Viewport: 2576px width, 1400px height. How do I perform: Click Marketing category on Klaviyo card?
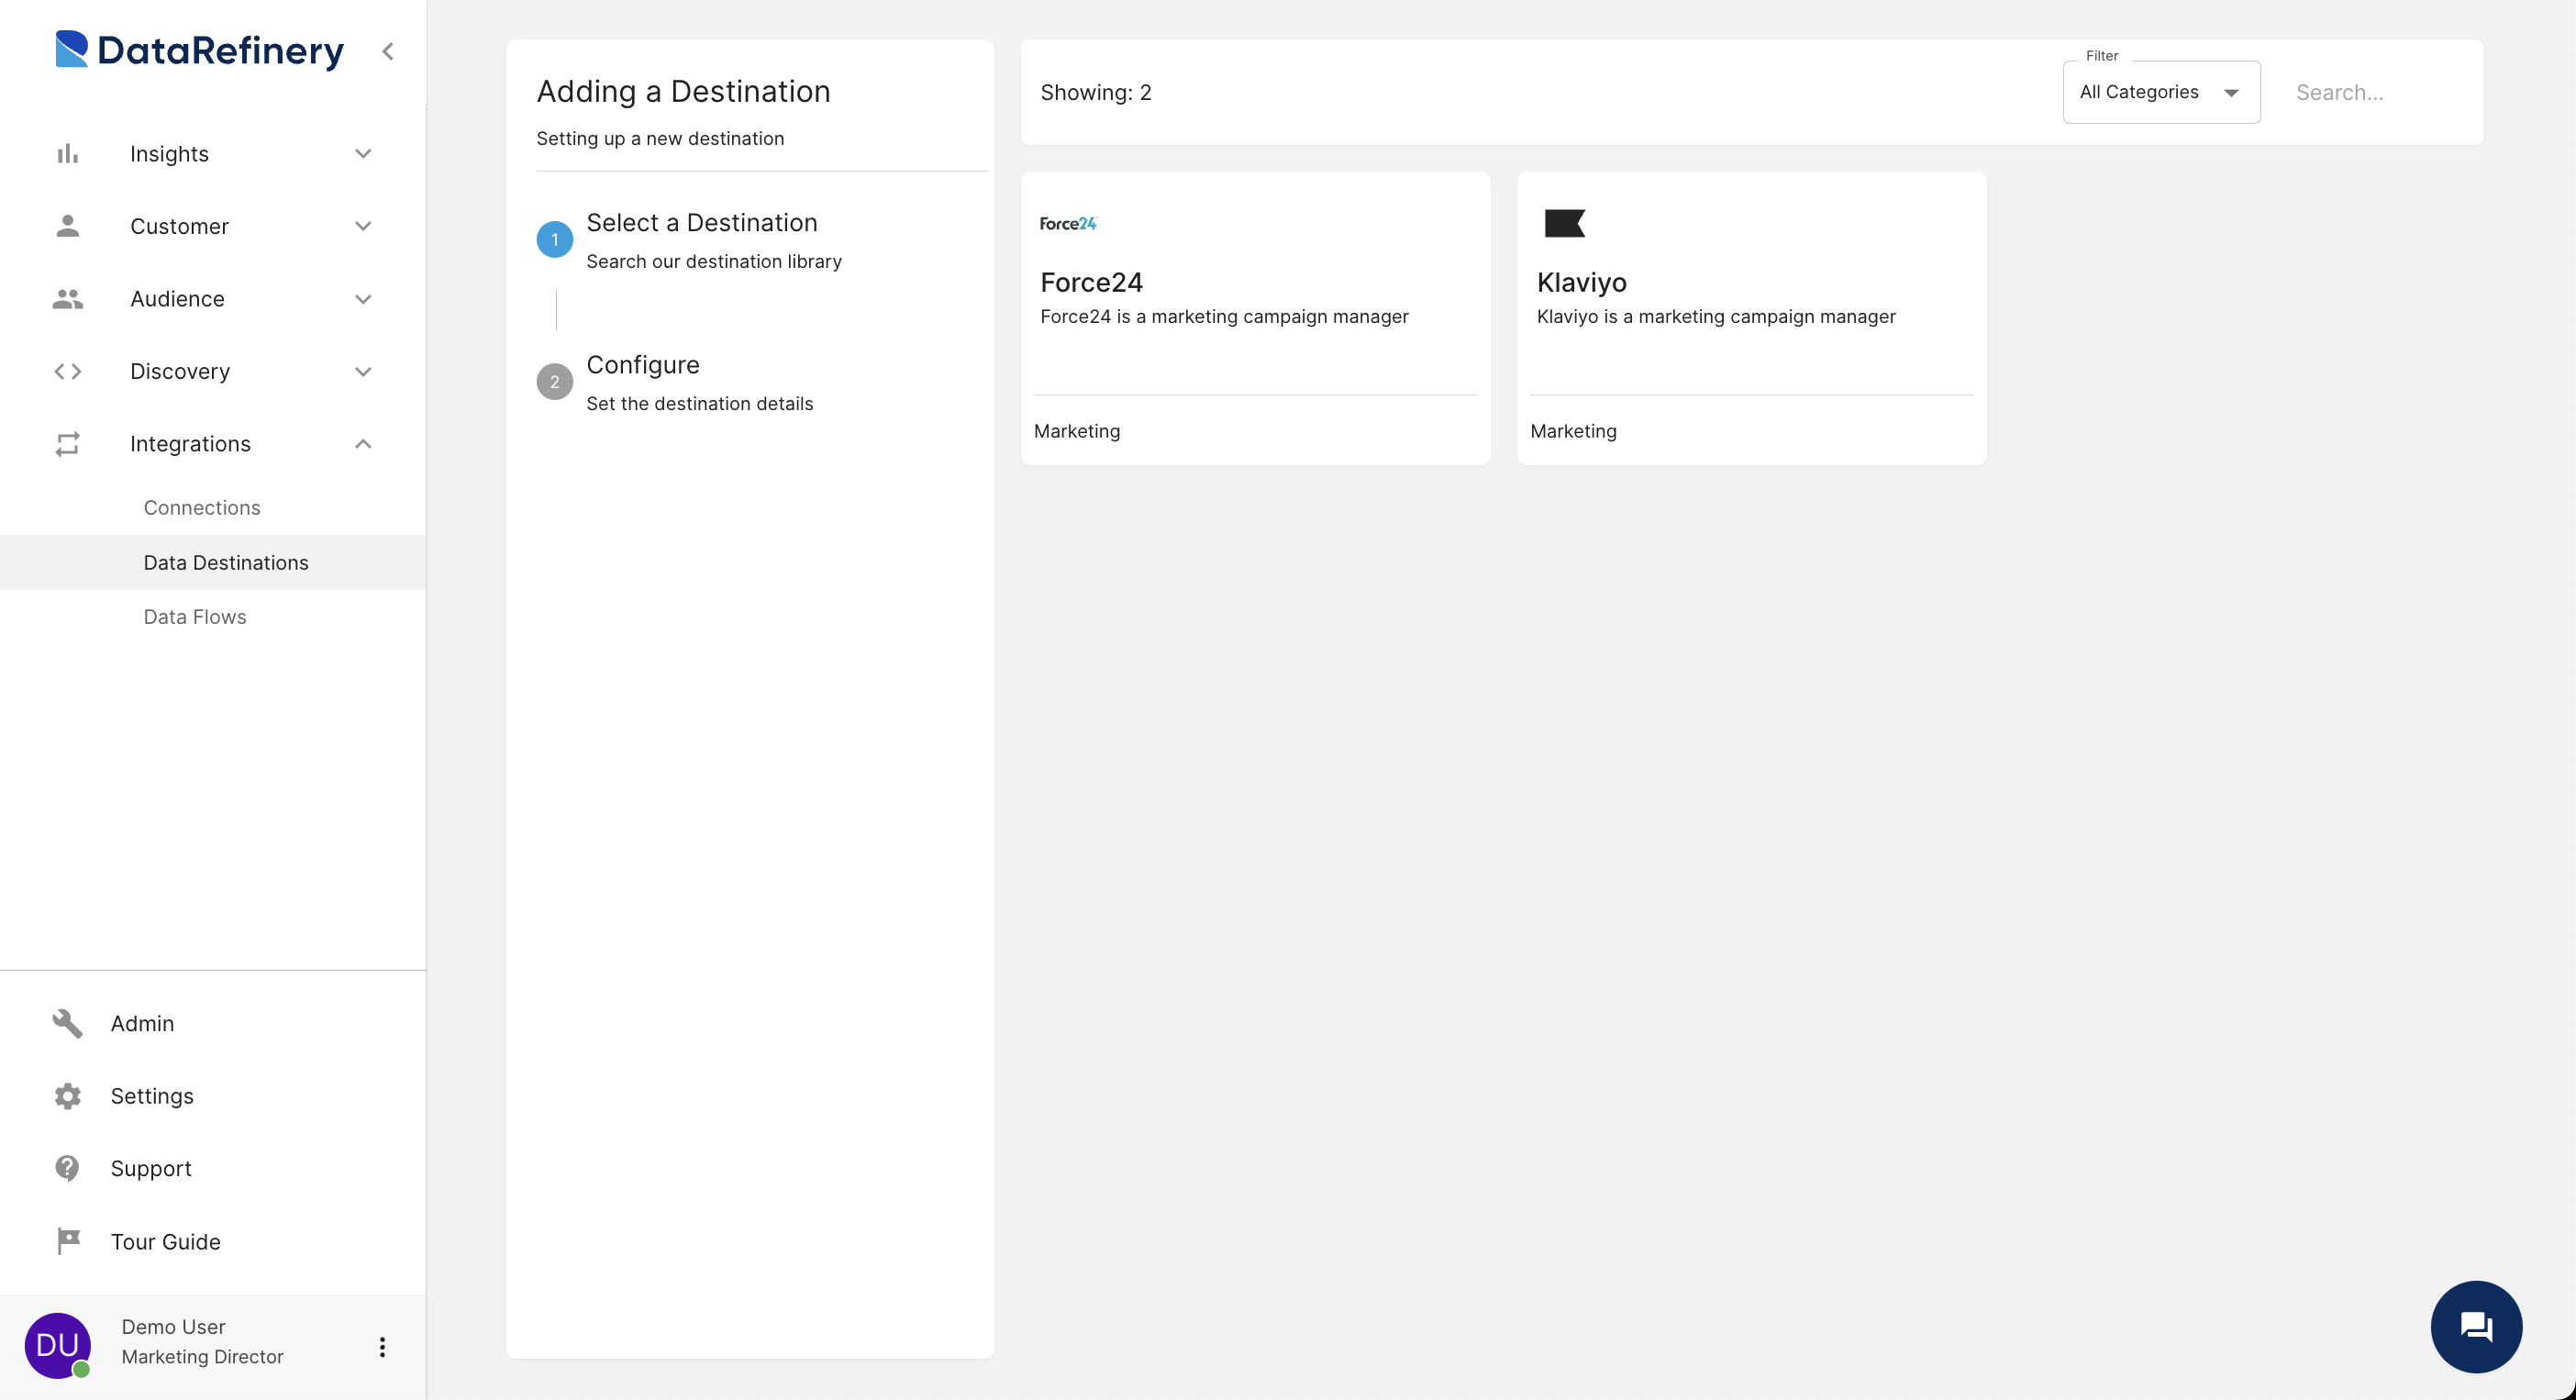[x=1573, y=431]
